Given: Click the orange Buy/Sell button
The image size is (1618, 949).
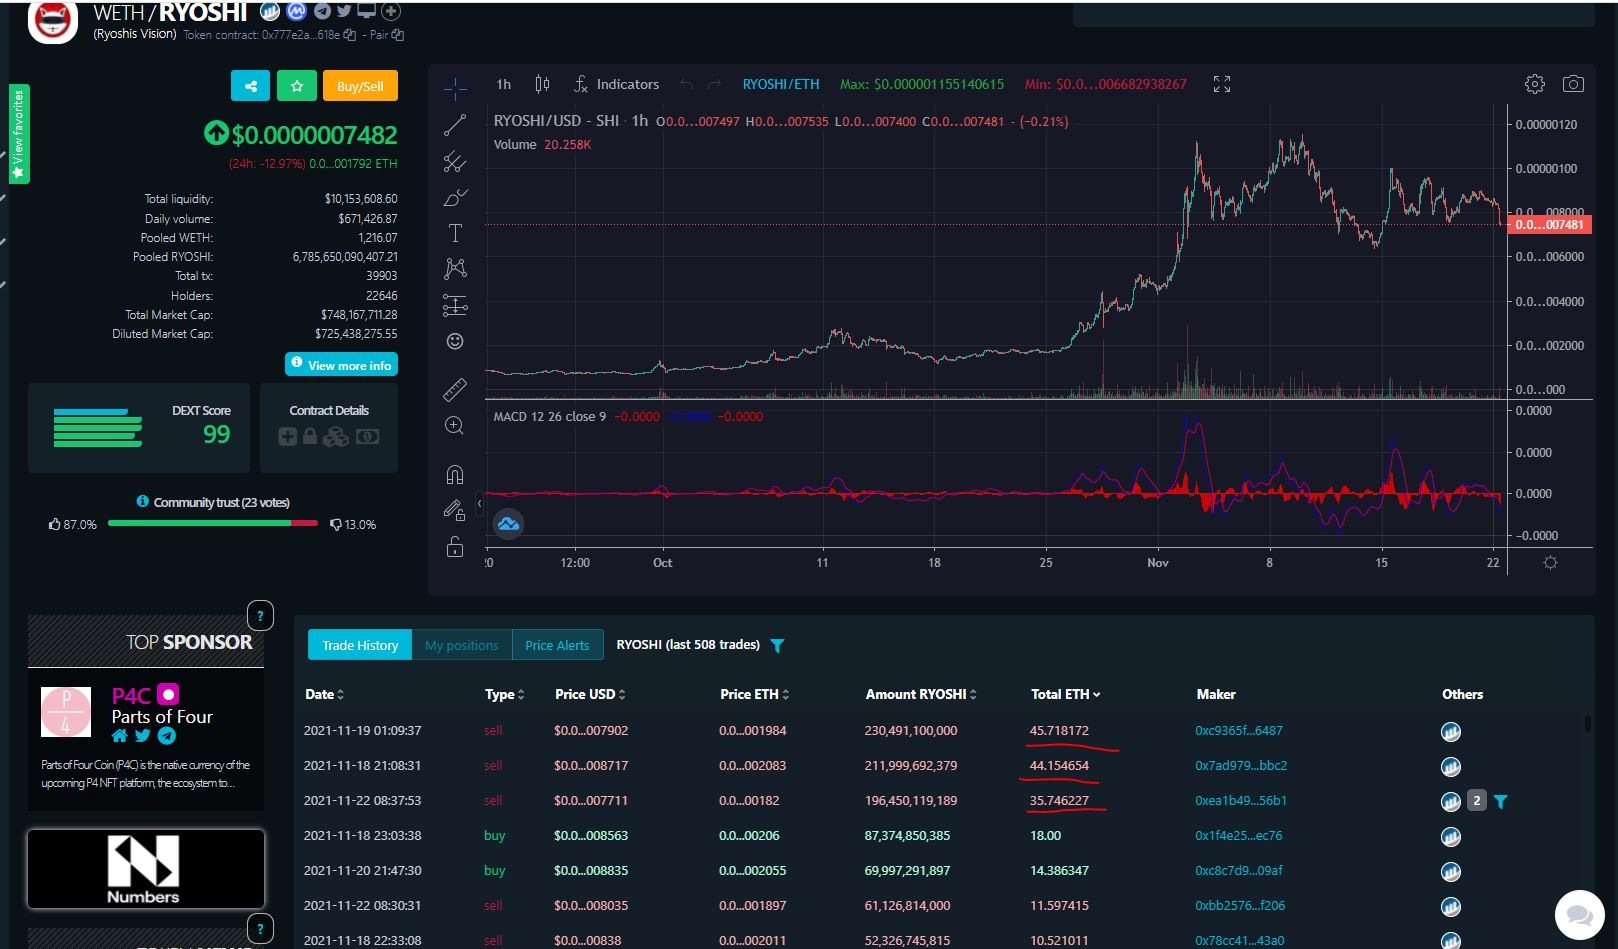Looking at the screenshot, I should pos(360,86).
